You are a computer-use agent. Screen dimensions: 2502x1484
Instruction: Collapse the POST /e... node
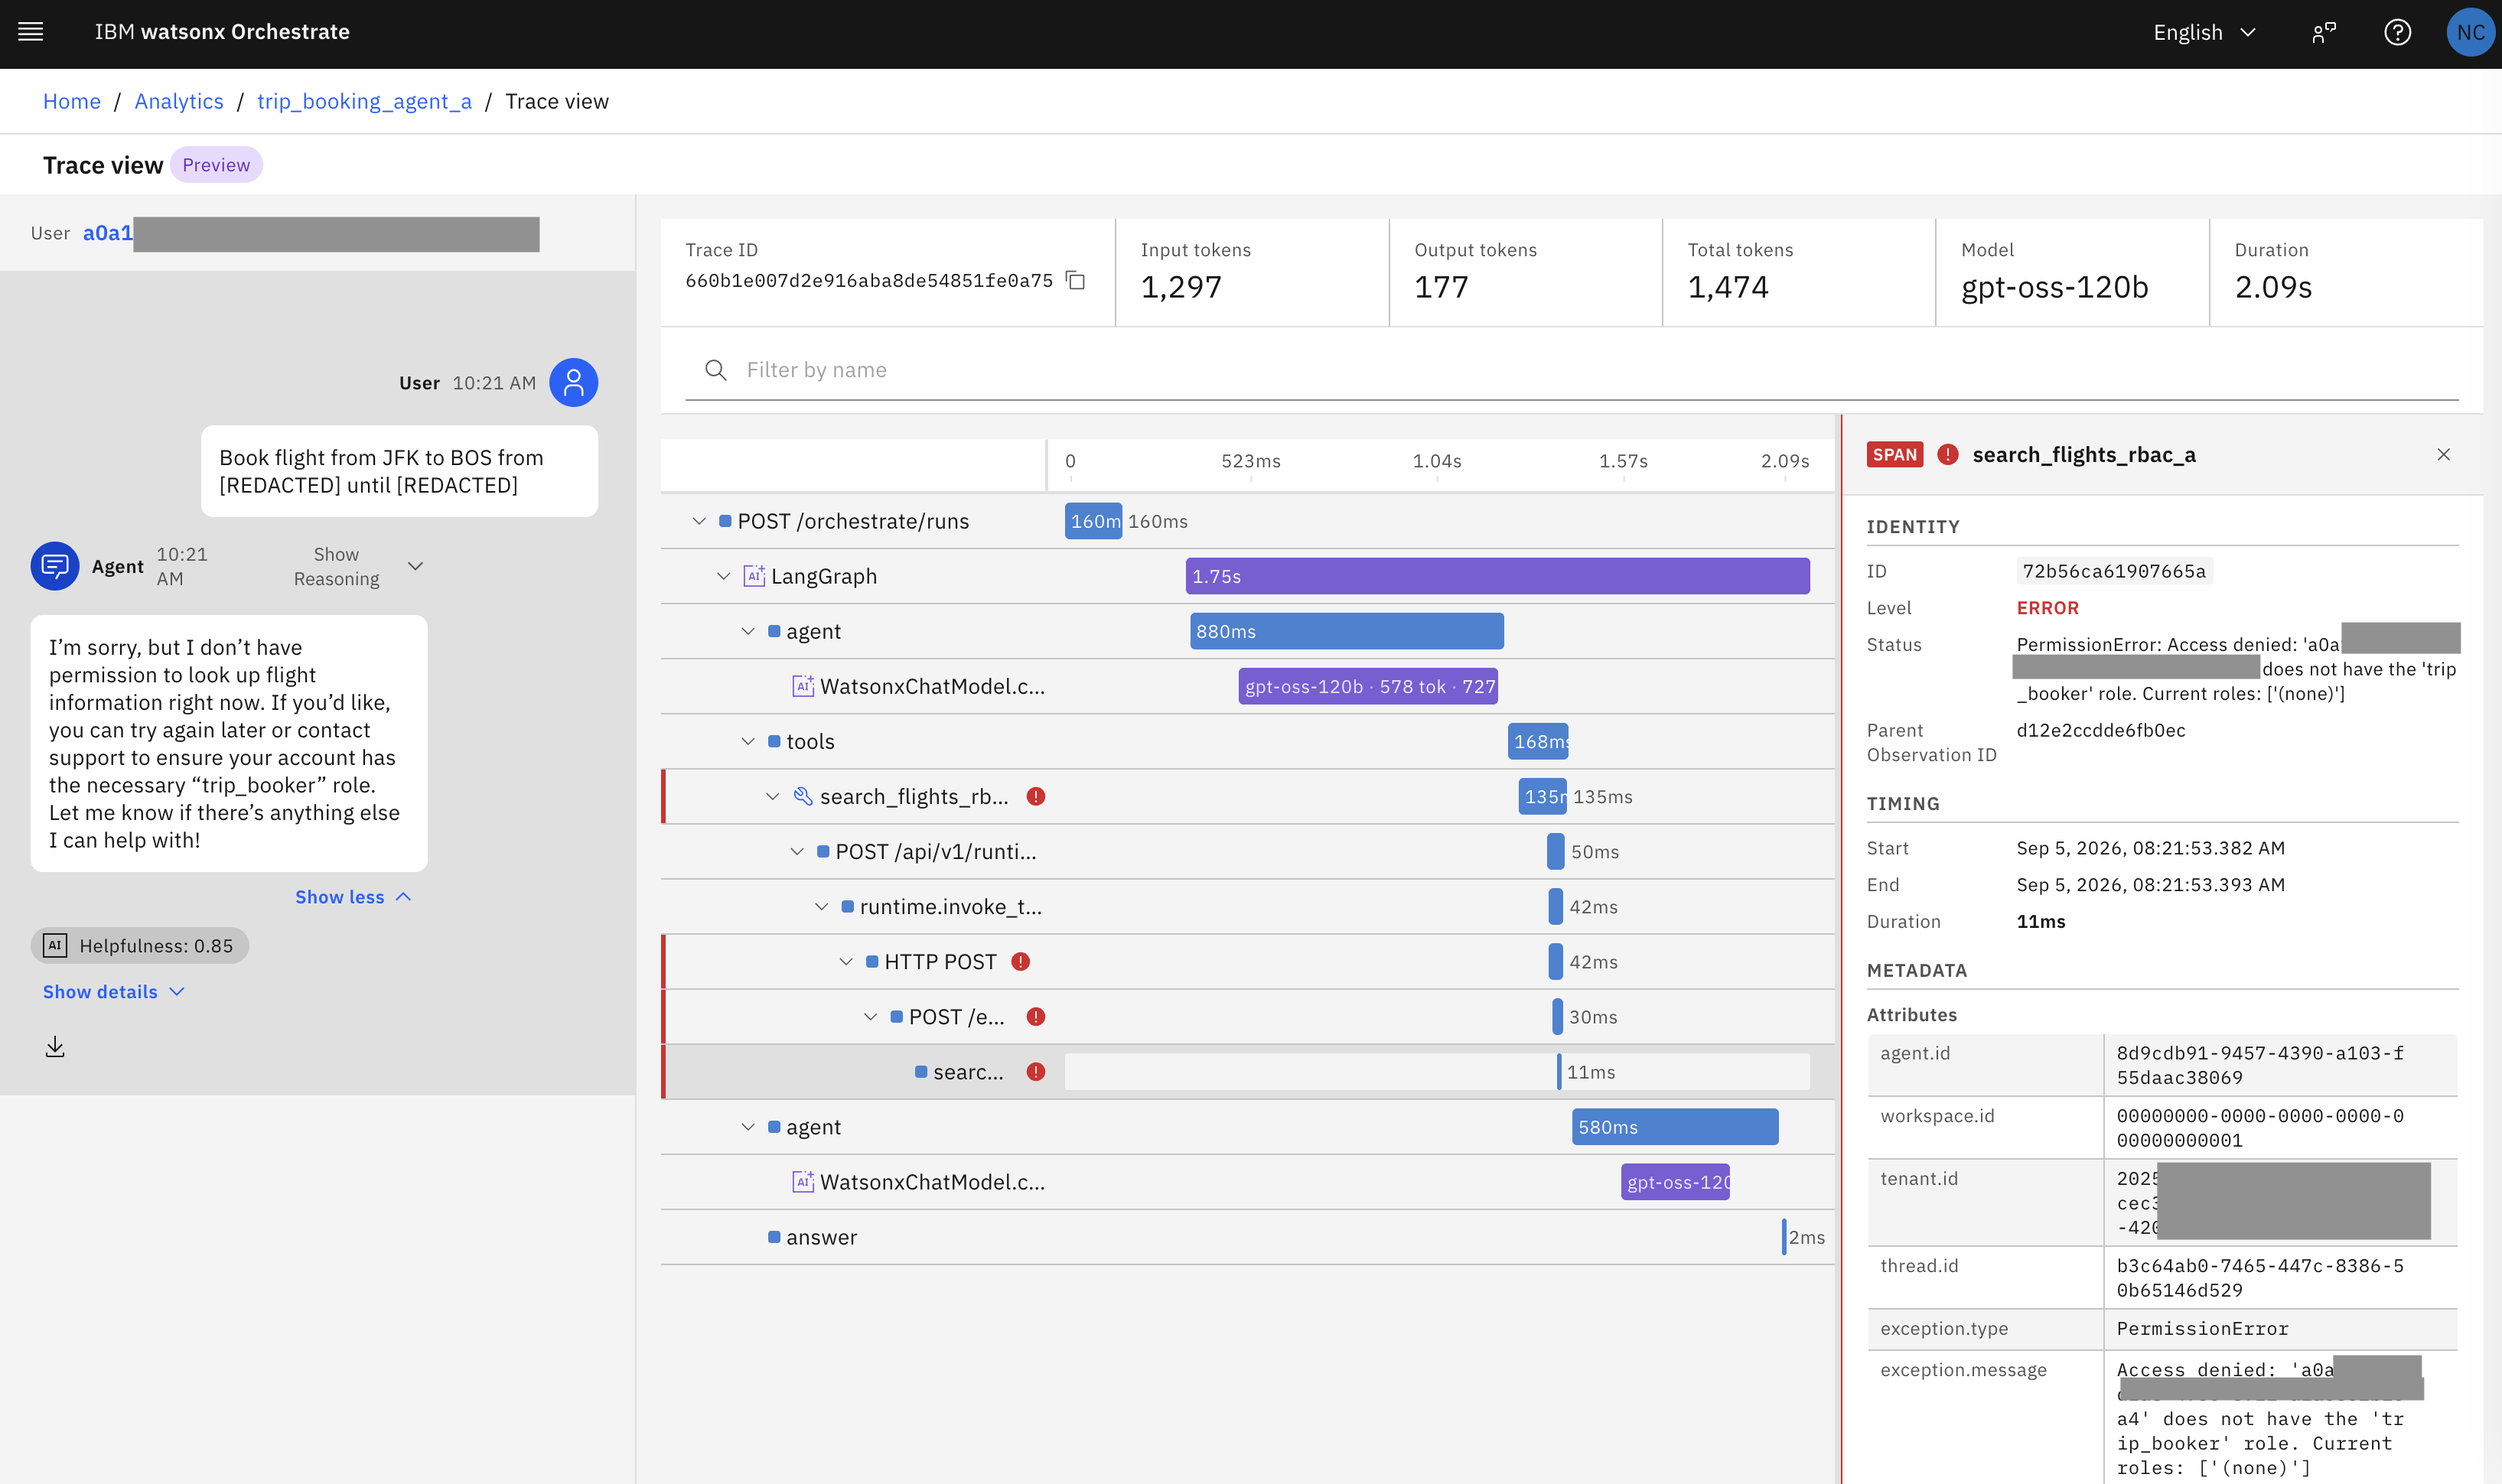click(870, 1016)
